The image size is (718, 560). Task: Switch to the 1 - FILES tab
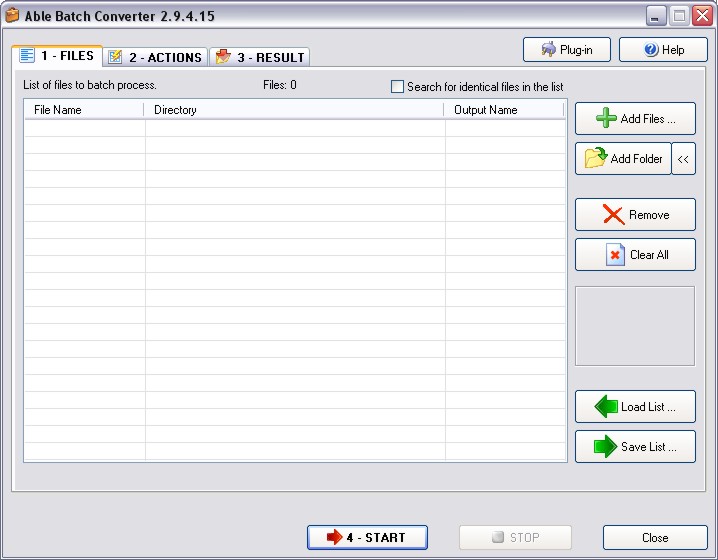click(x=57, y=56)
